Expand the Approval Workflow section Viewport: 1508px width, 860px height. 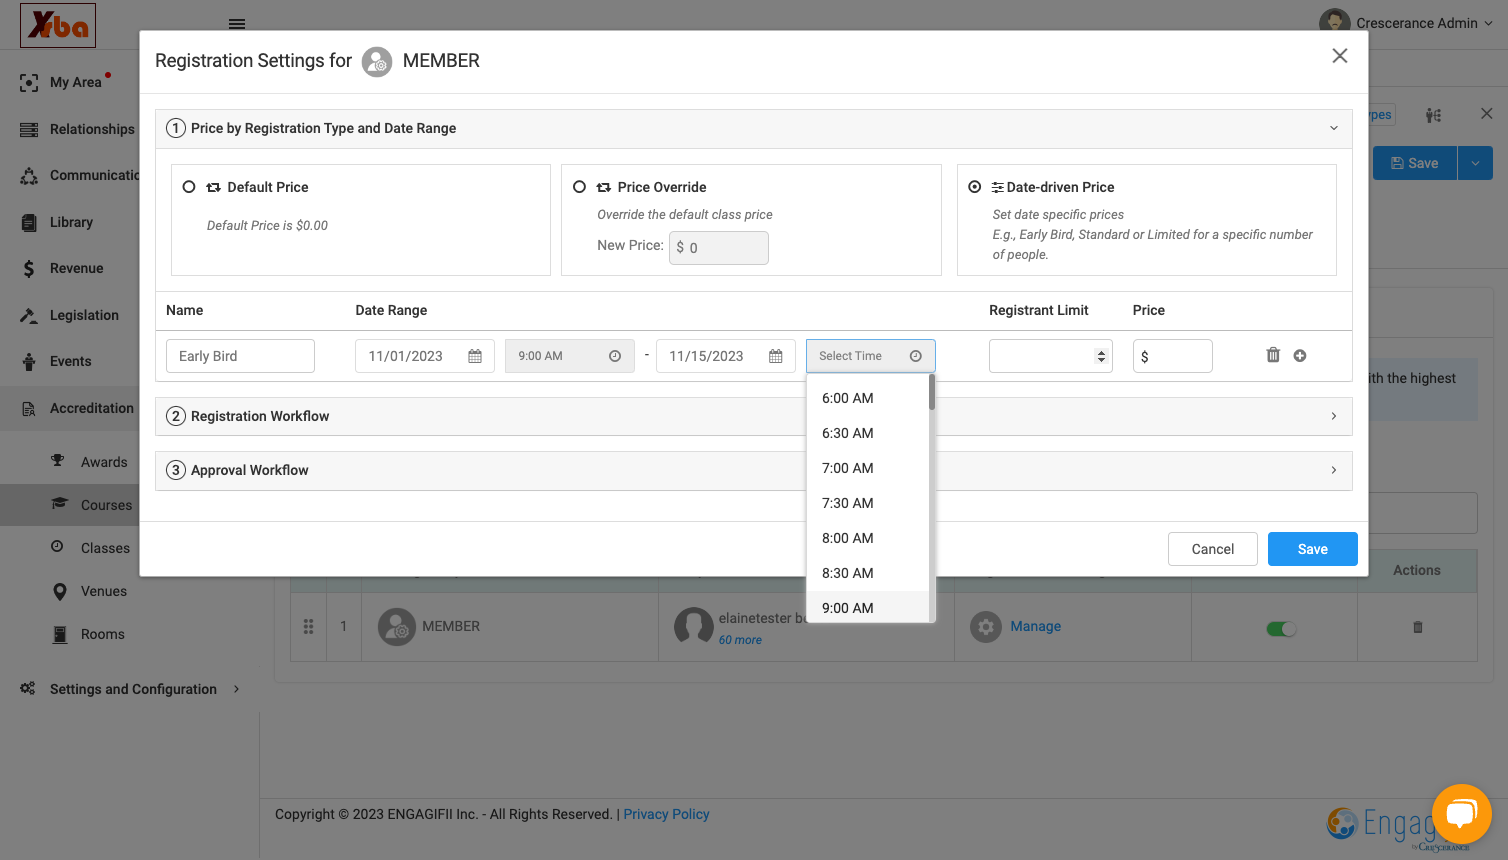[1333, 470]
